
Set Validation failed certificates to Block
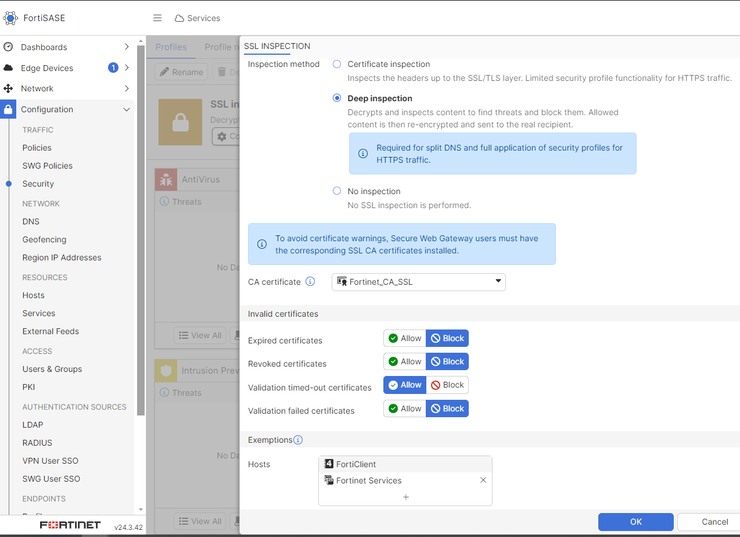point(447,409)
